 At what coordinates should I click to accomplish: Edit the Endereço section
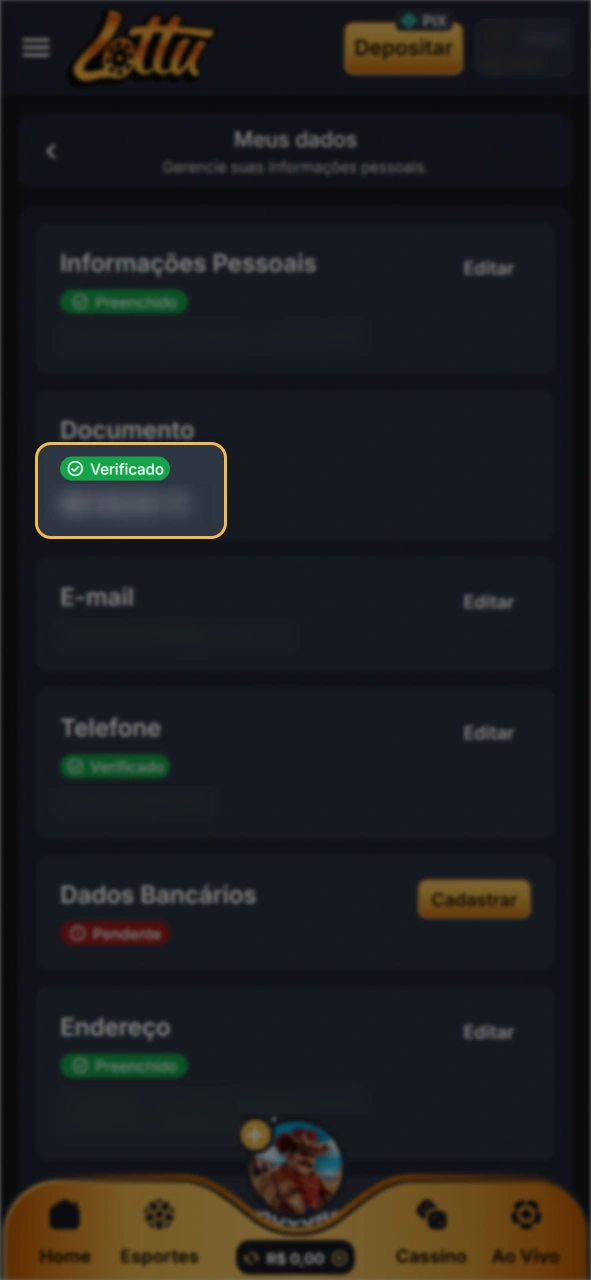tap(488, 1032)
